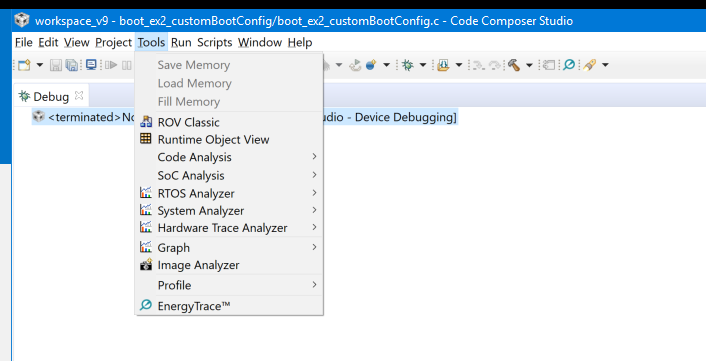
Task: Click the green bug Debug toolbar icon
Action: tap(408, 65)
